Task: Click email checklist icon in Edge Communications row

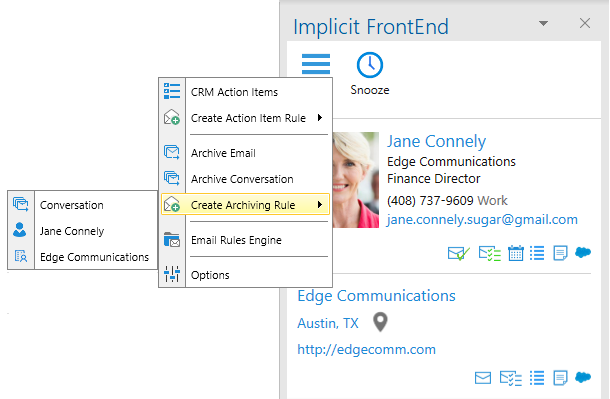Action: 510,378
